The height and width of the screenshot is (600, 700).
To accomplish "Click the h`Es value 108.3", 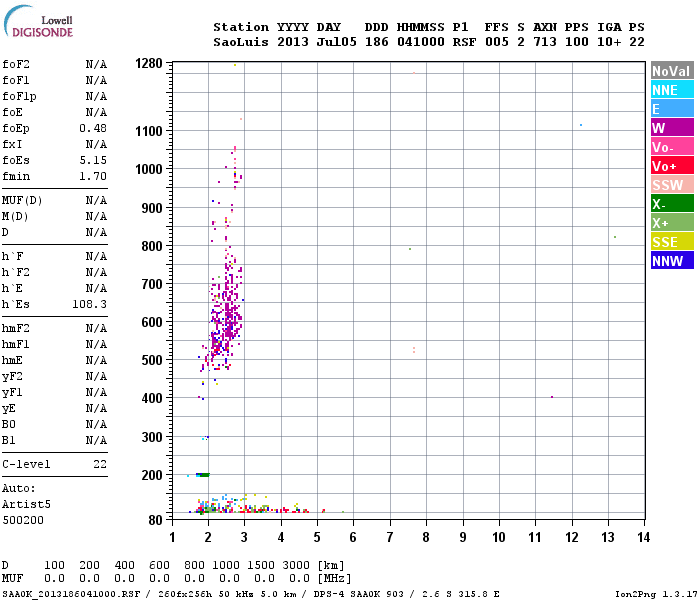I will click(90, 304).
